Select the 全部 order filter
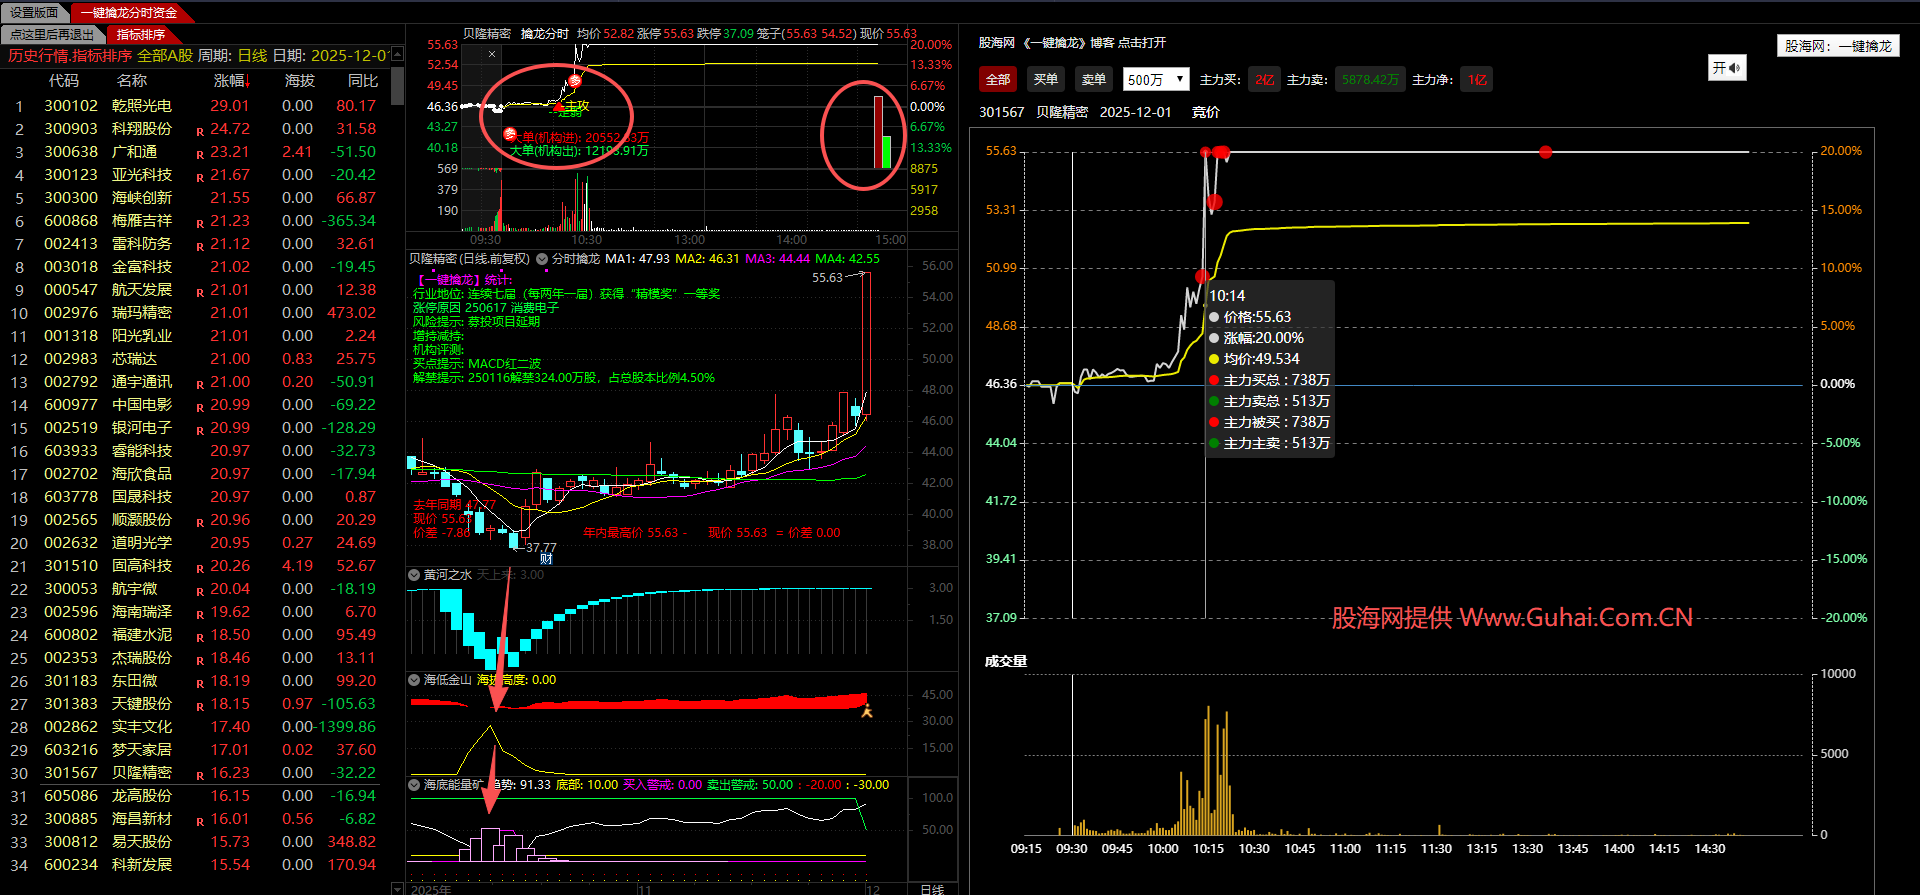1920x895 pixels. pyautogui.click(x=997, y=80)
